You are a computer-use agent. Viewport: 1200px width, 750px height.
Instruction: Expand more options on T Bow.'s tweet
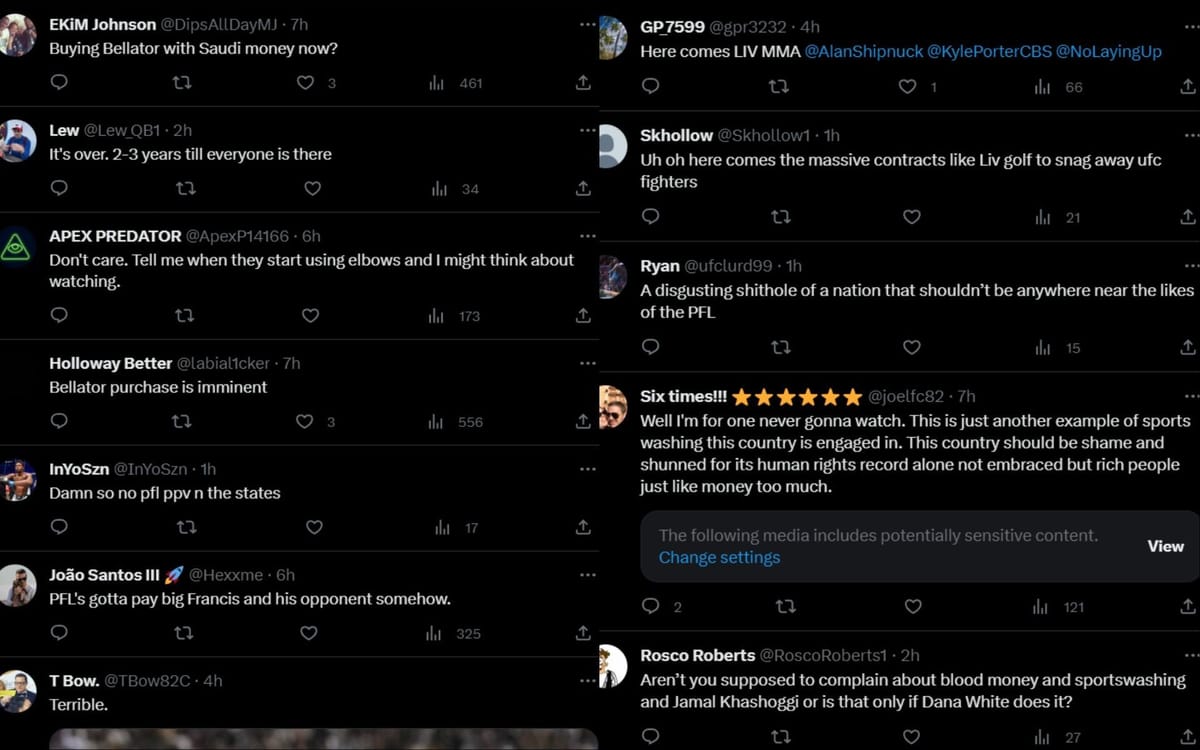click(x=588, y=681)
